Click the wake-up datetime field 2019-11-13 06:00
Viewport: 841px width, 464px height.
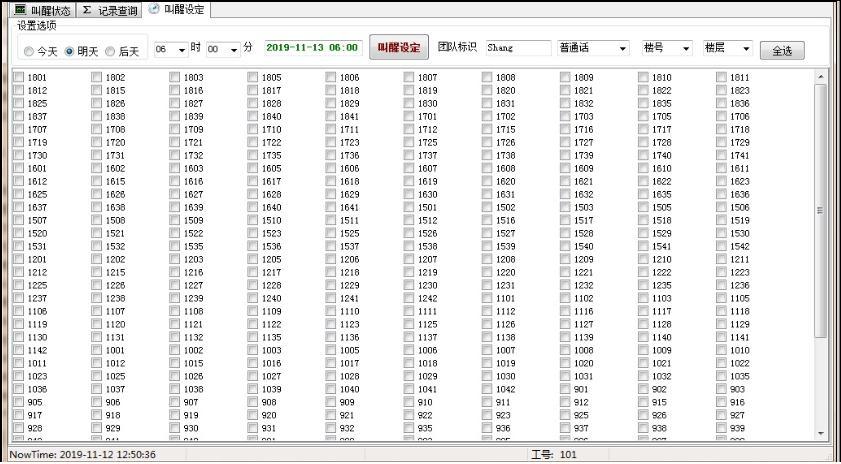pos(313,48)
